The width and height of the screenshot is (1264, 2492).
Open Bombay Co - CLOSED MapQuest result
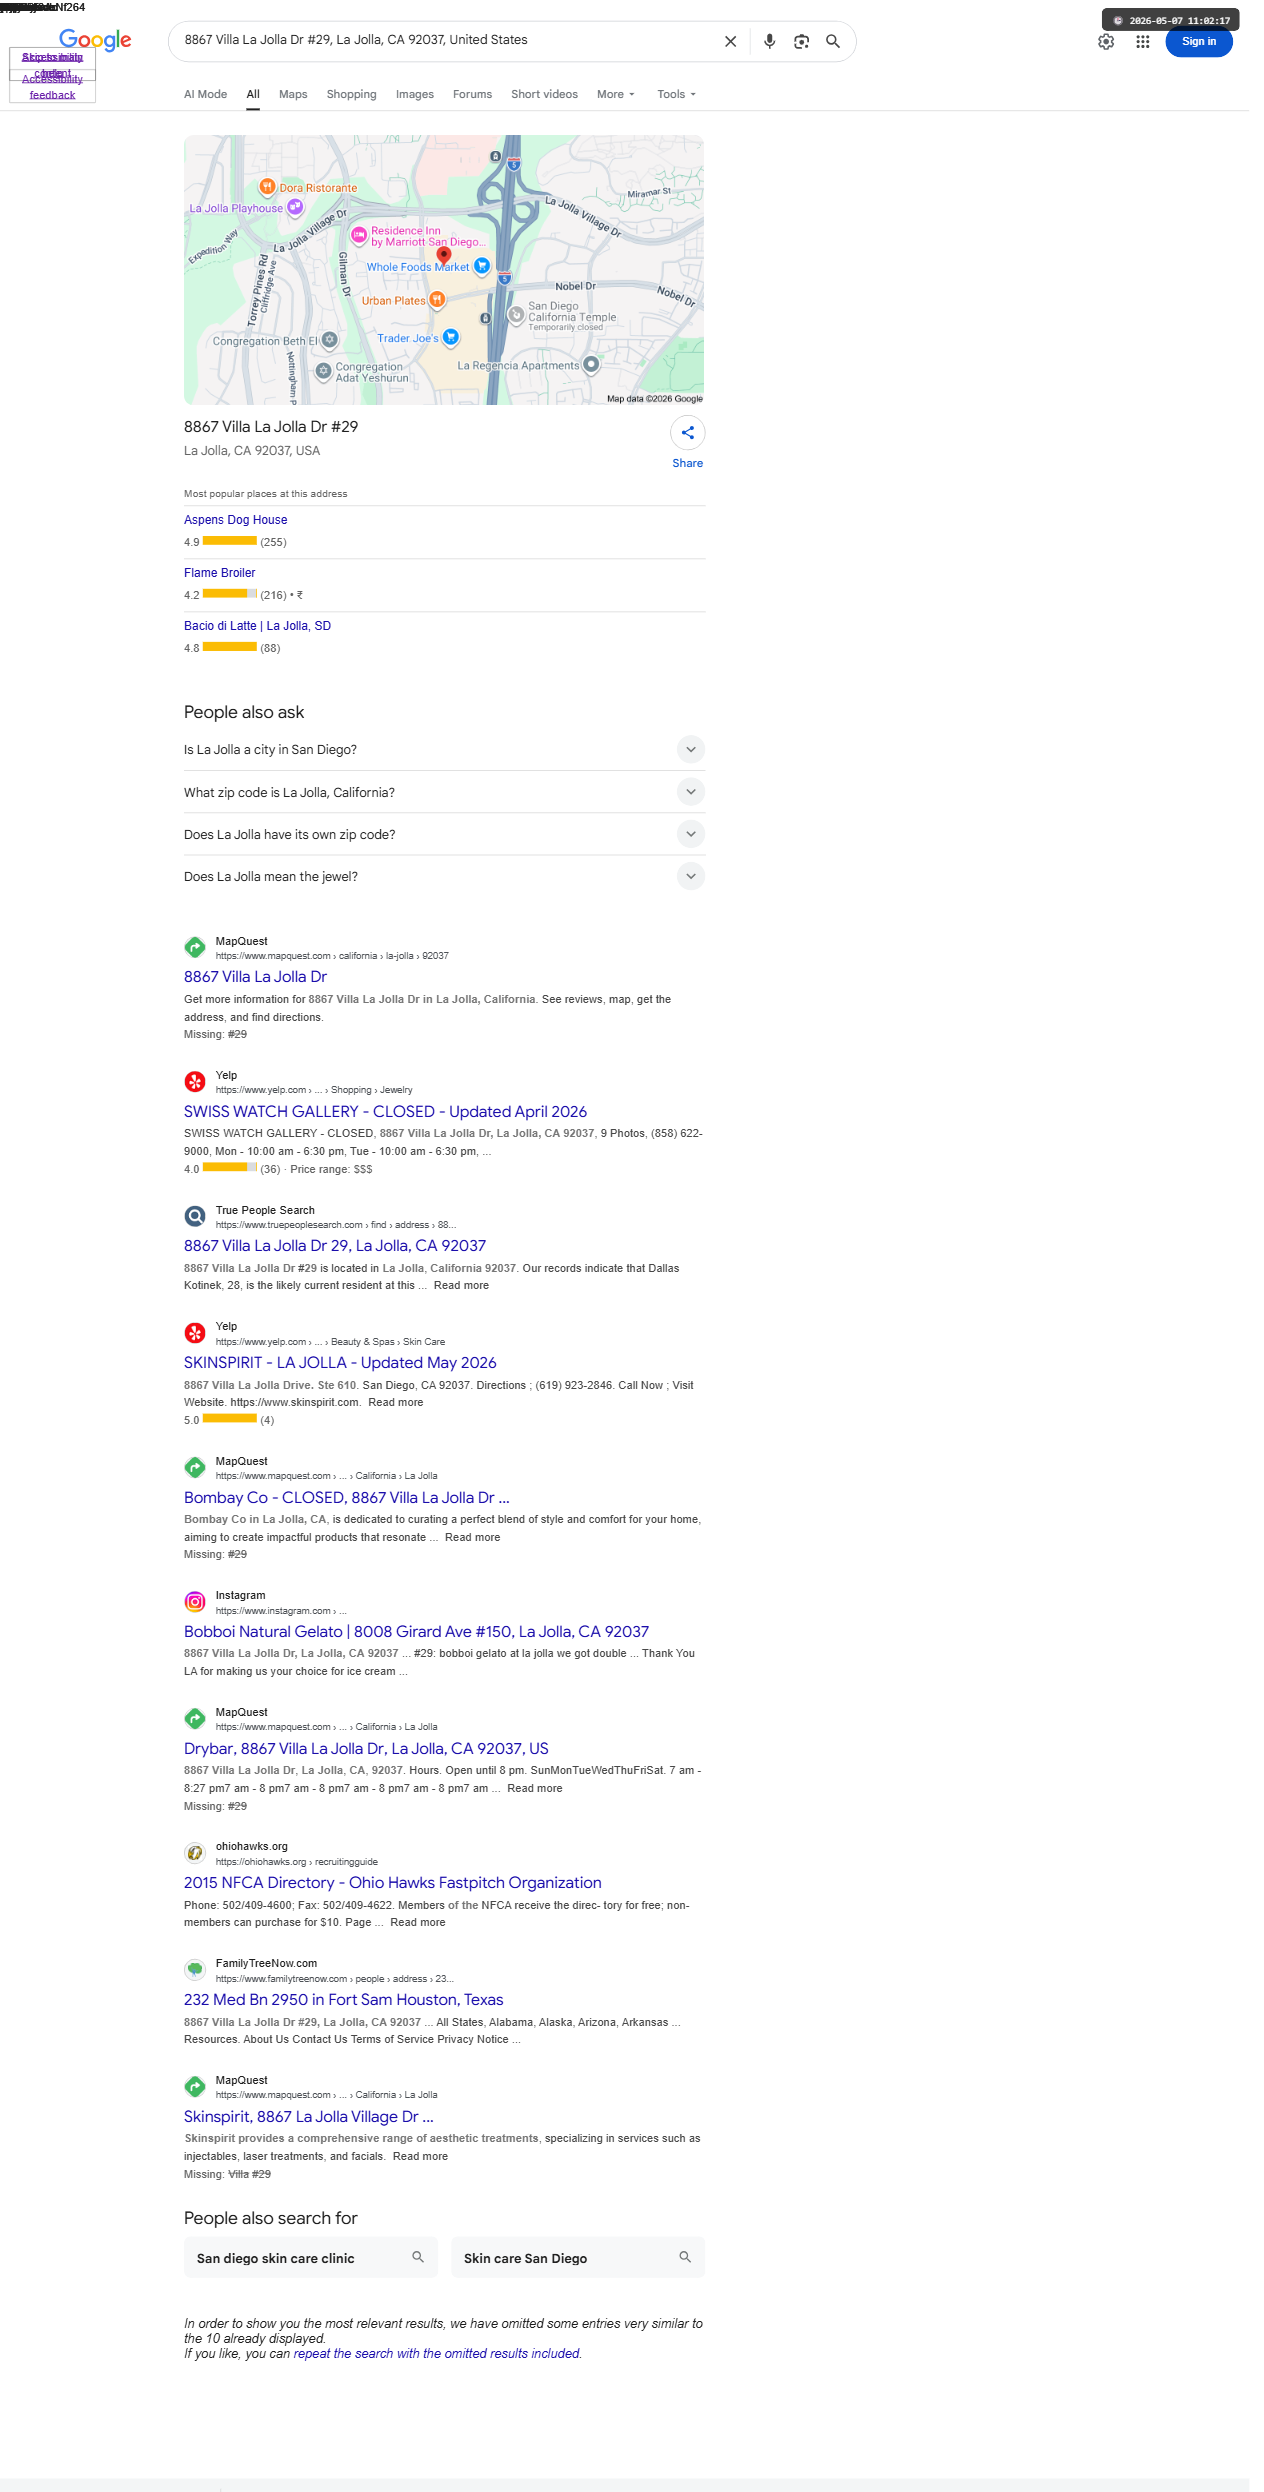[347, 1498]
